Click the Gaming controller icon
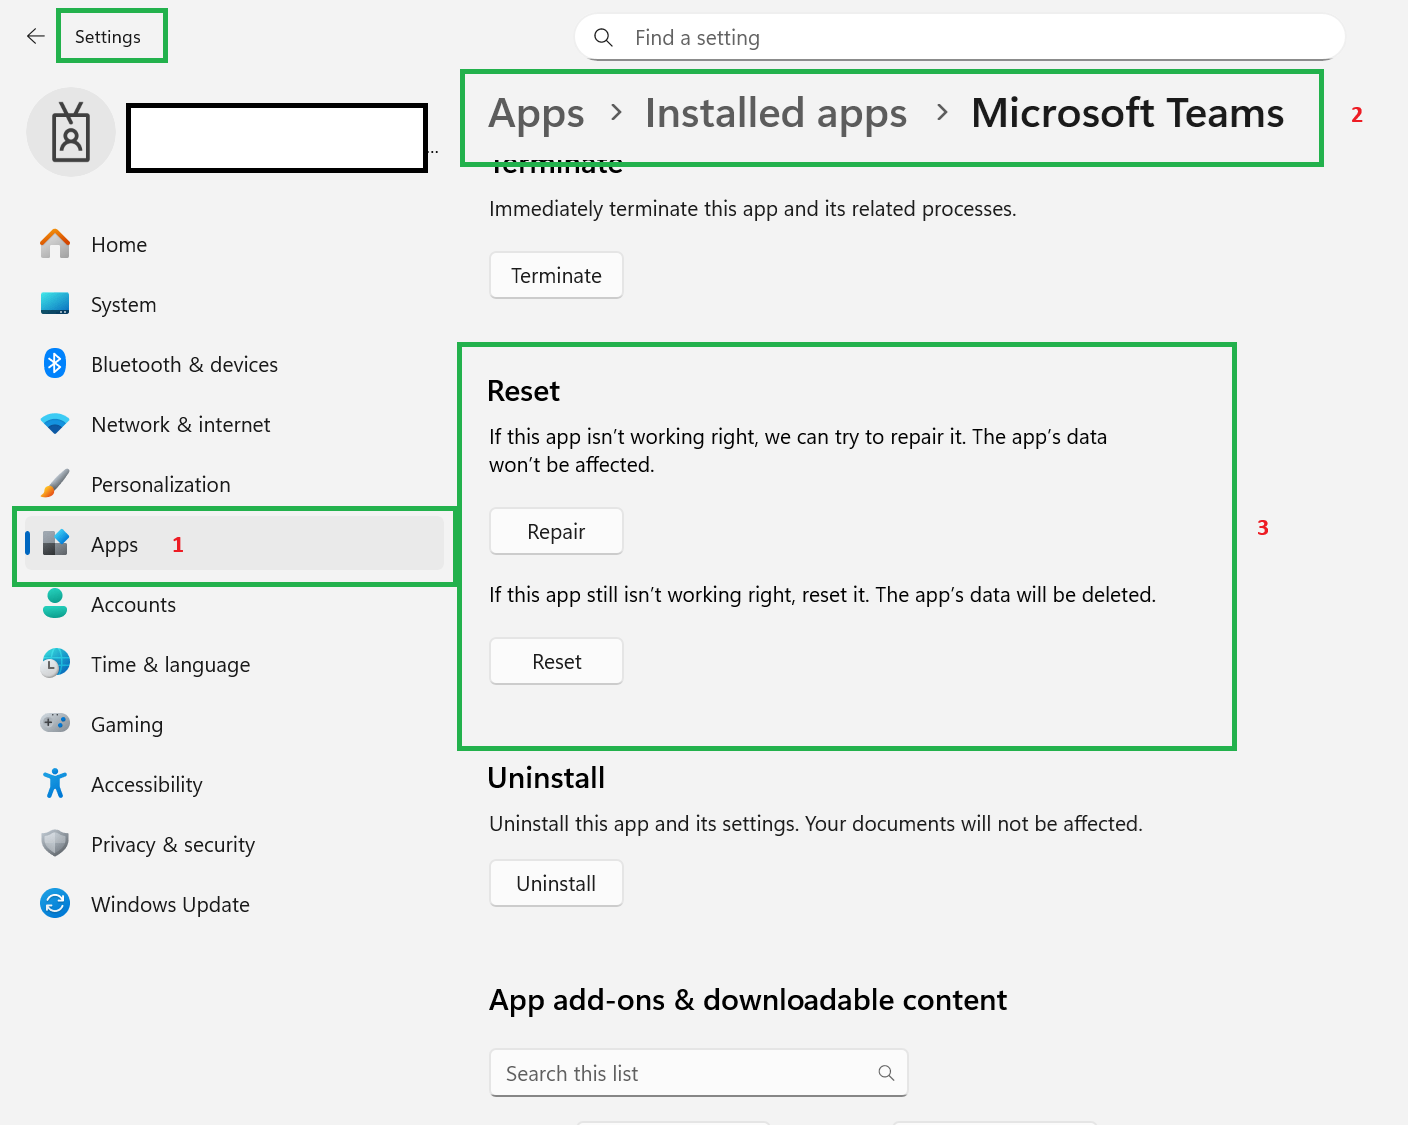This screenshot has height=1125, width=1408. tap(55, 722)
